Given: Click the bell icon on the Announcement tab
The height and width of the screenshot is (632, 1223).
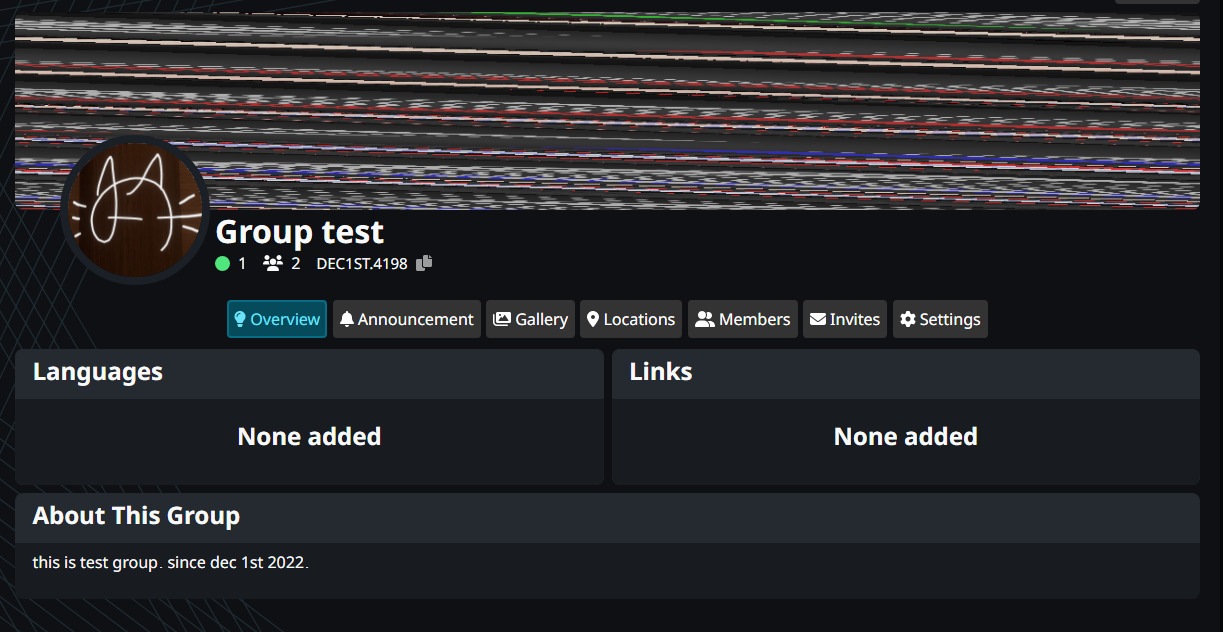Looking at the screenshot, I should click(347, 320).
